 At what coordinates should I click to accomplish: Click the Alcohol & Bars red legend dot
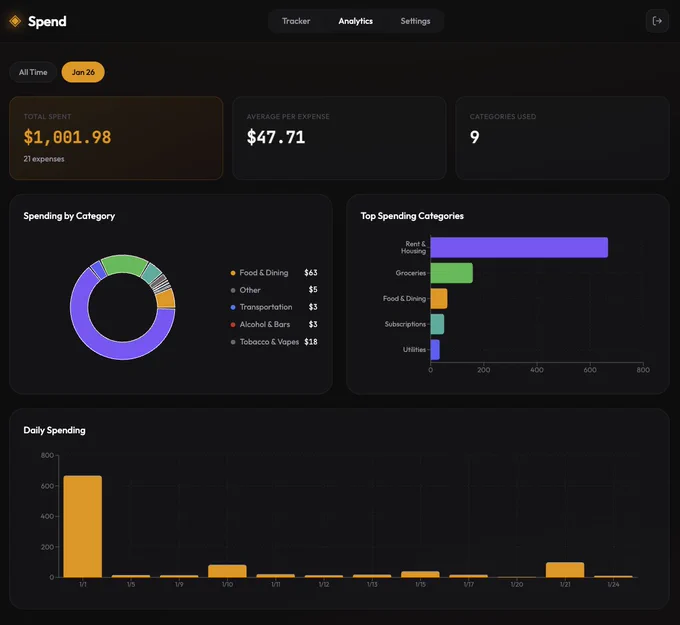tap(233, 324)
